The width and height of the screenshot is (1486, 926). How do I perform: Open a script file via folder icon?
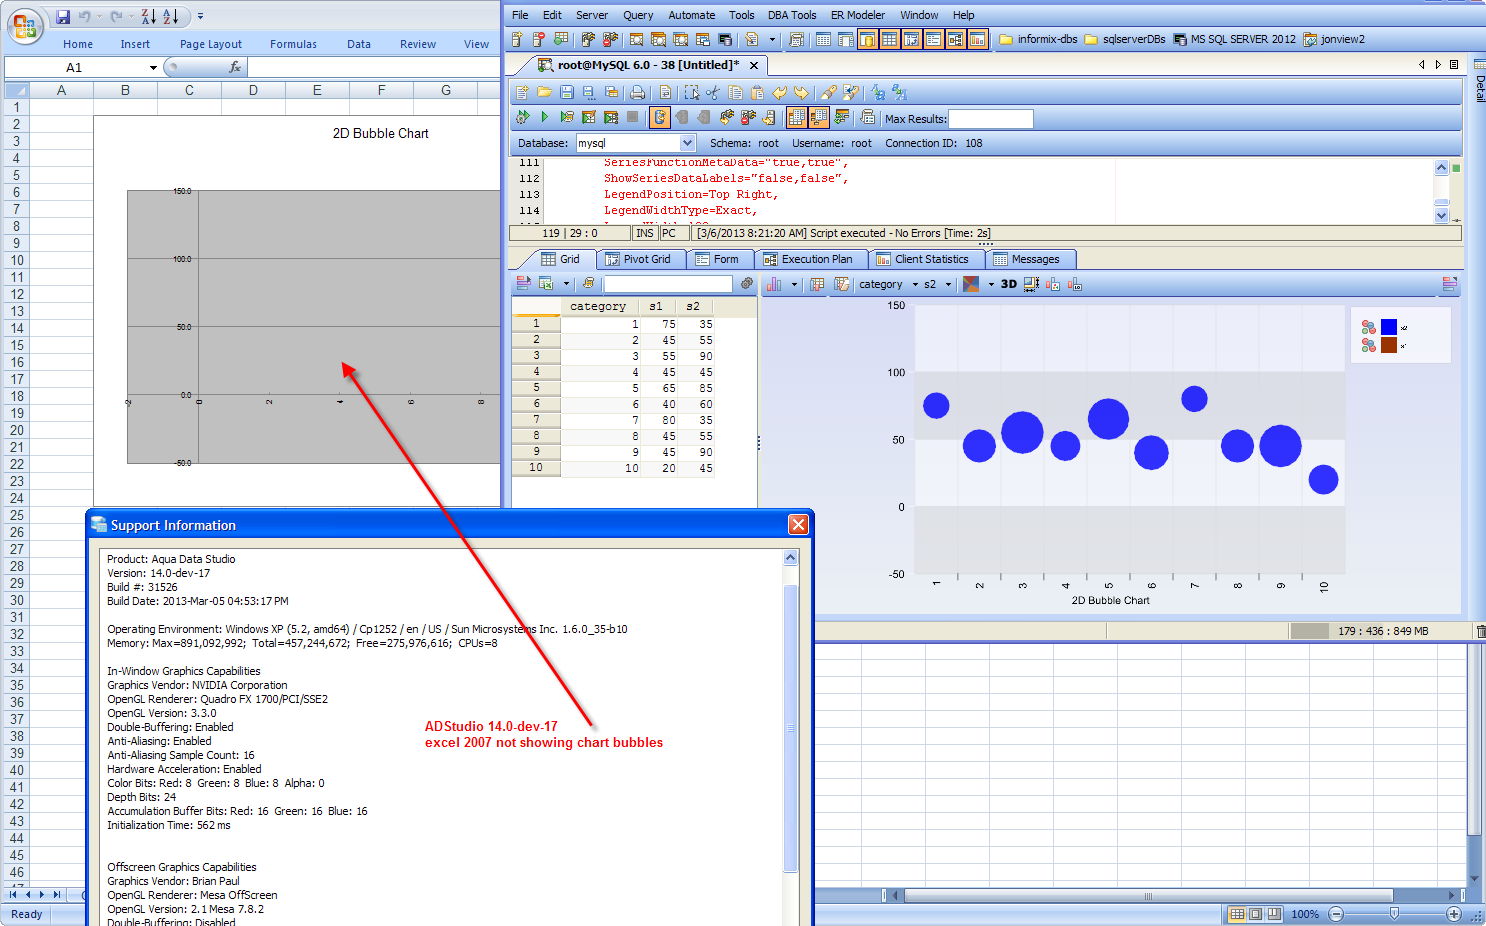(544, 92)
